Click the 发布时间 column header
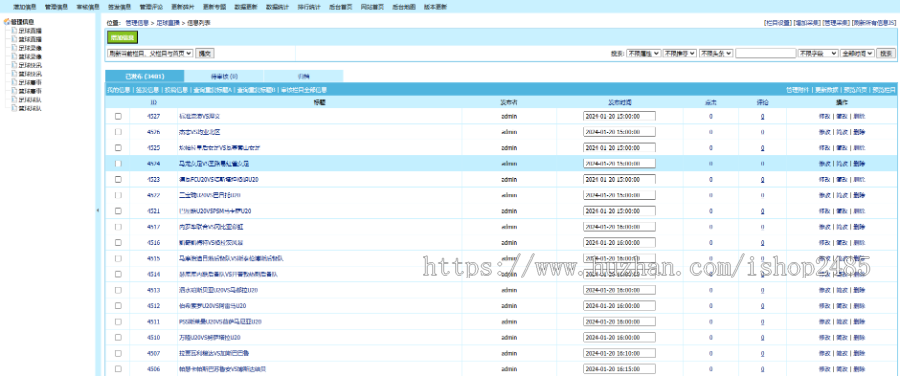 pos(620,102)
